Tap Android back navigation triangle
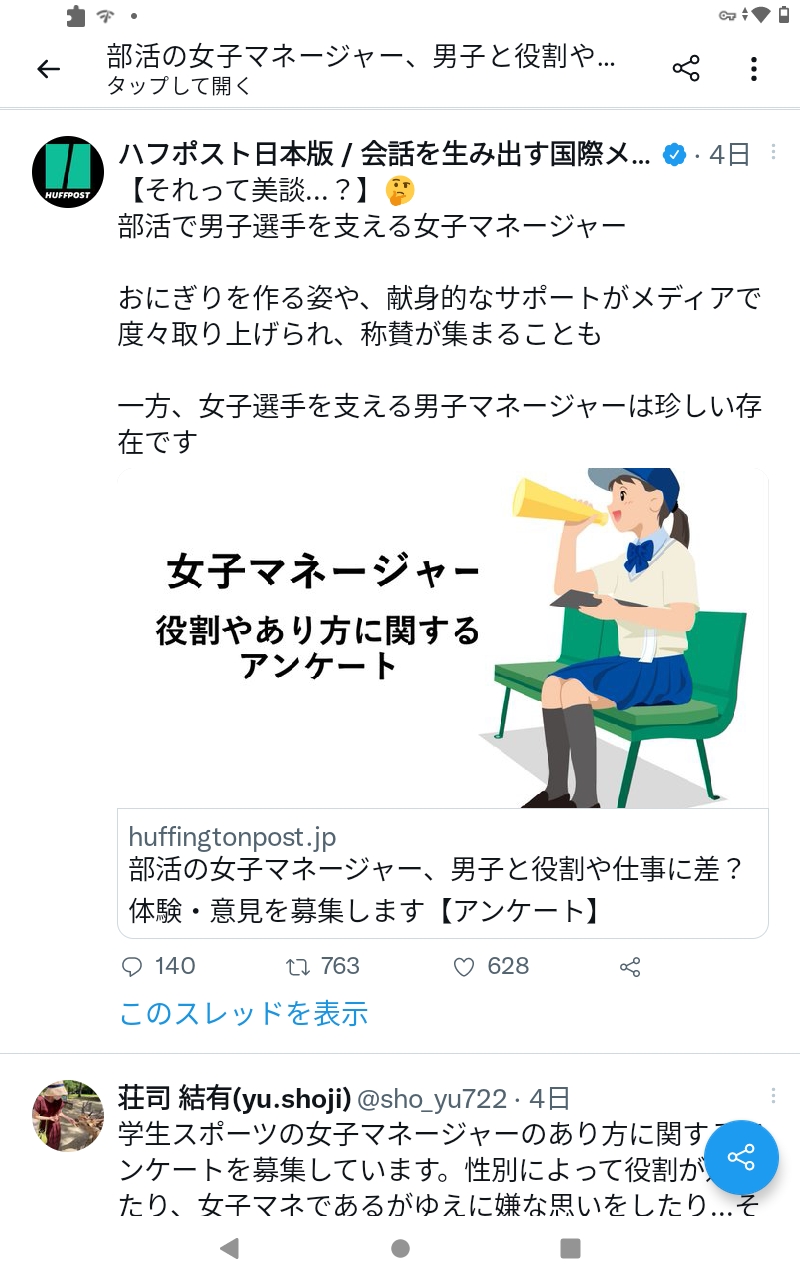The image size is (800, 1280). 229,1247
